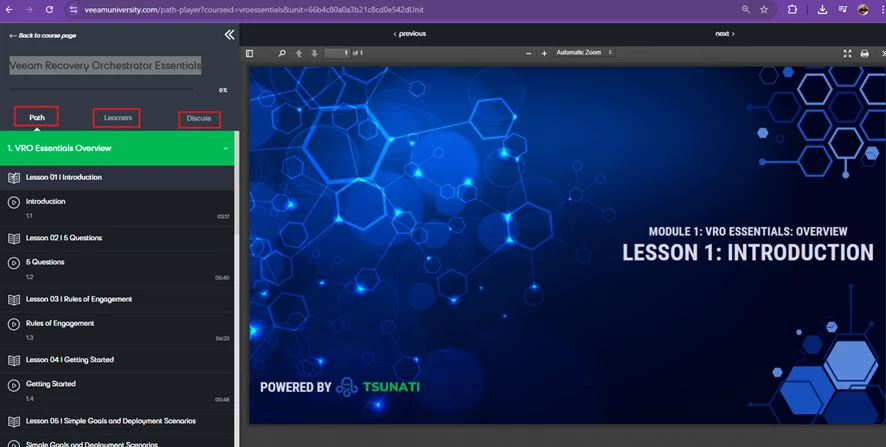The image size is (886, 447).
Task: Open Lesson 03 | Rules of Engagement reading
Action: point(117,299)
